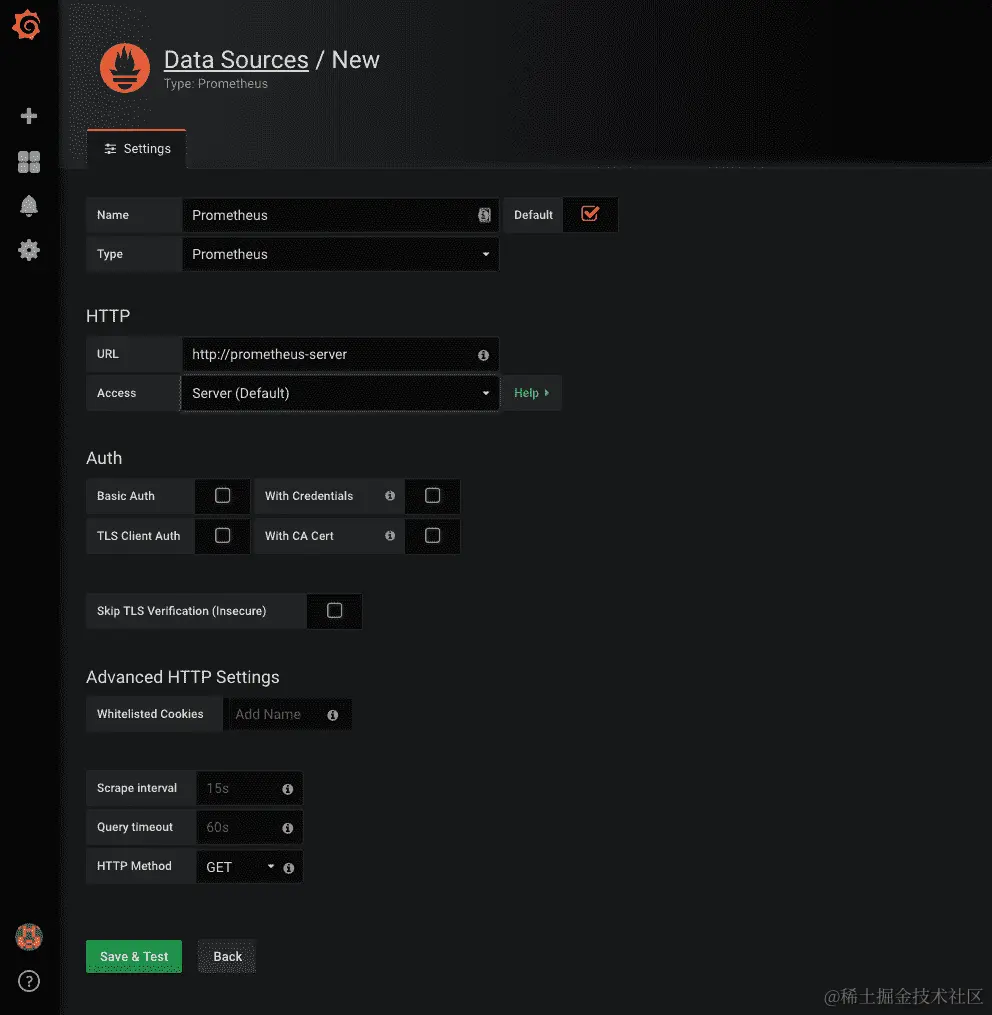Click the 'HTTP Method' label
Screen dimensions: 992x1015
pyautogui.click(x=134, y=865)
